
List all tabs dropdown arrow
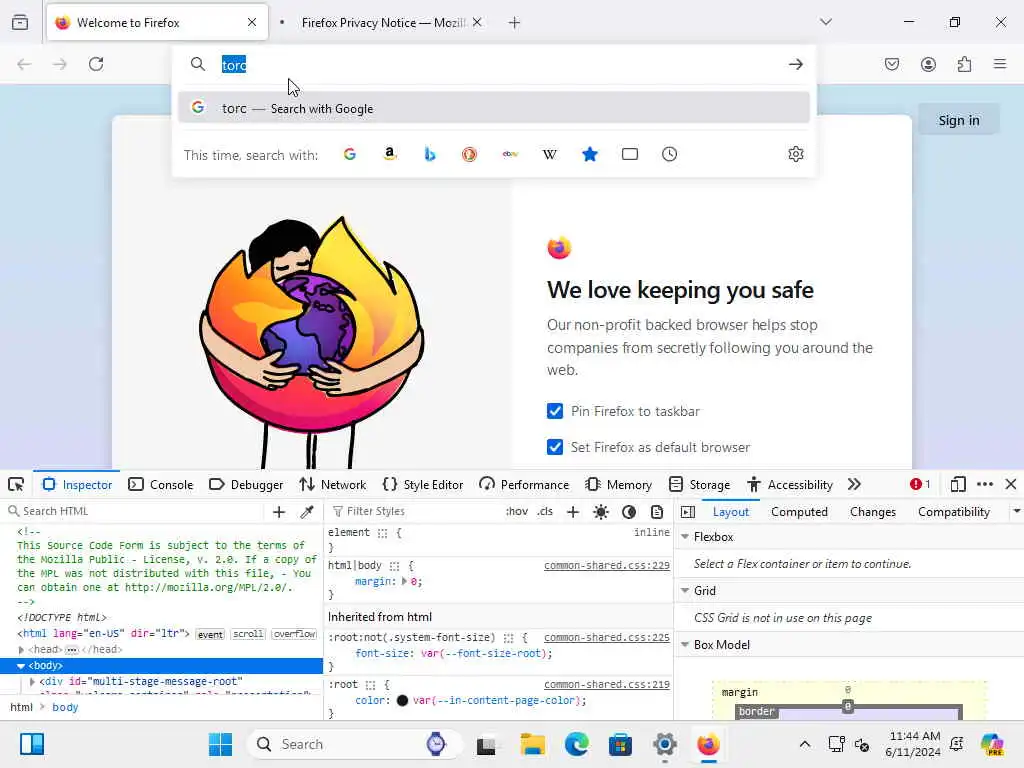click(x=826, y=22)
